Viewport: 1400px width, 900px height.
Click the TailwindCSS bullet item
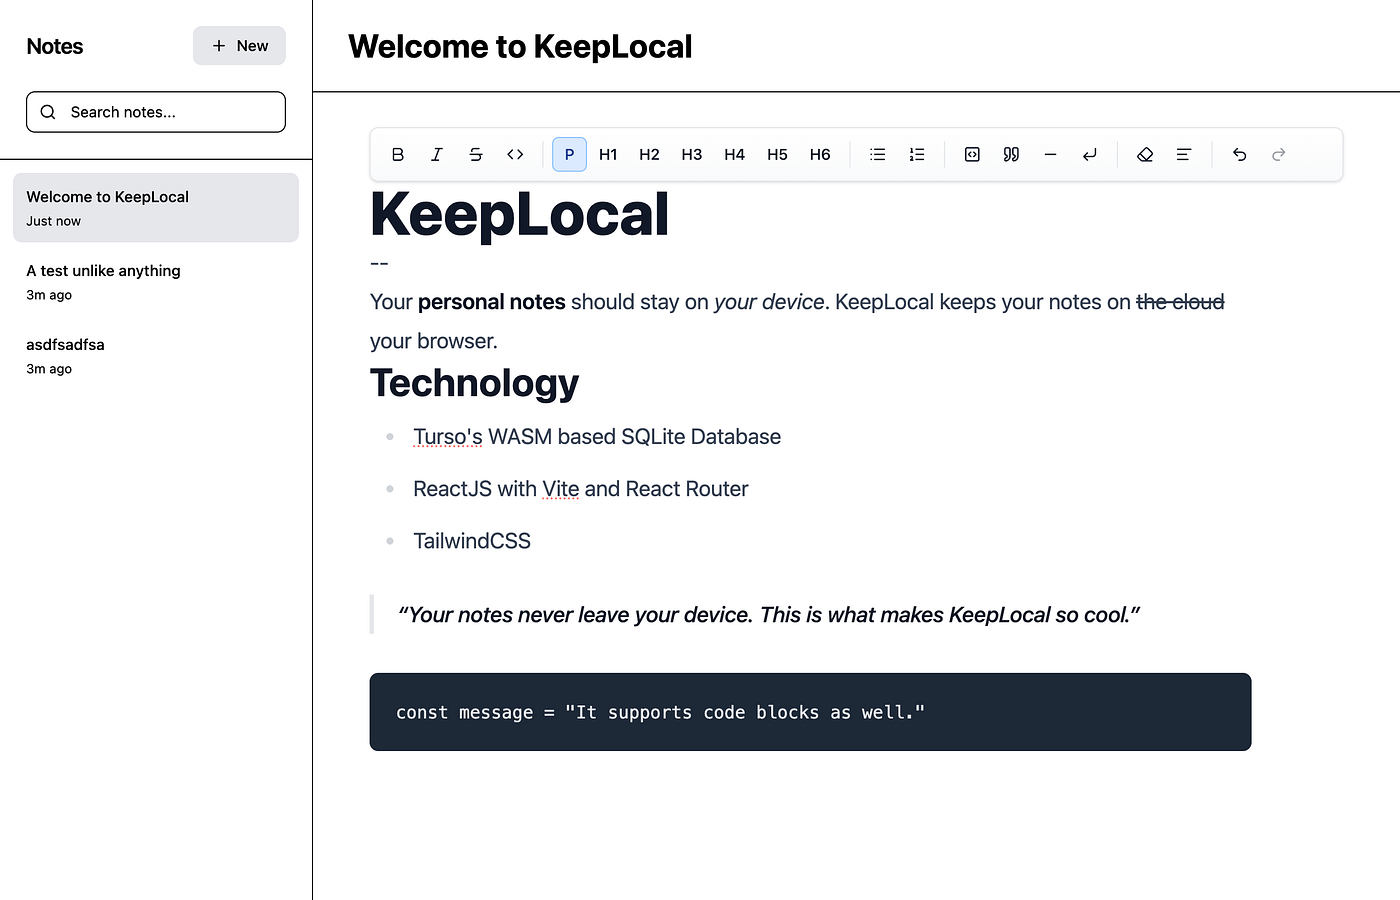point(472,541)
